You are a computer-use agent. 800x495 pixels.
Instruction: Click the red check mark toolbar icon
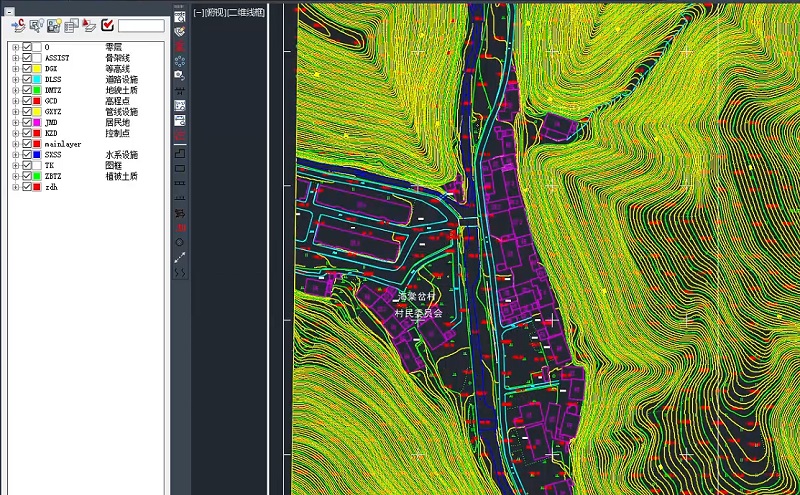tap(107, 25)
